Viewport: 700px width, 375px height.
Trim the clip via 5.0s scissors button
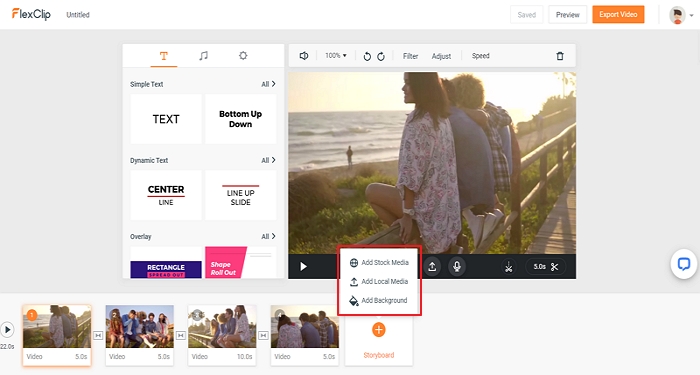point(546,267)
